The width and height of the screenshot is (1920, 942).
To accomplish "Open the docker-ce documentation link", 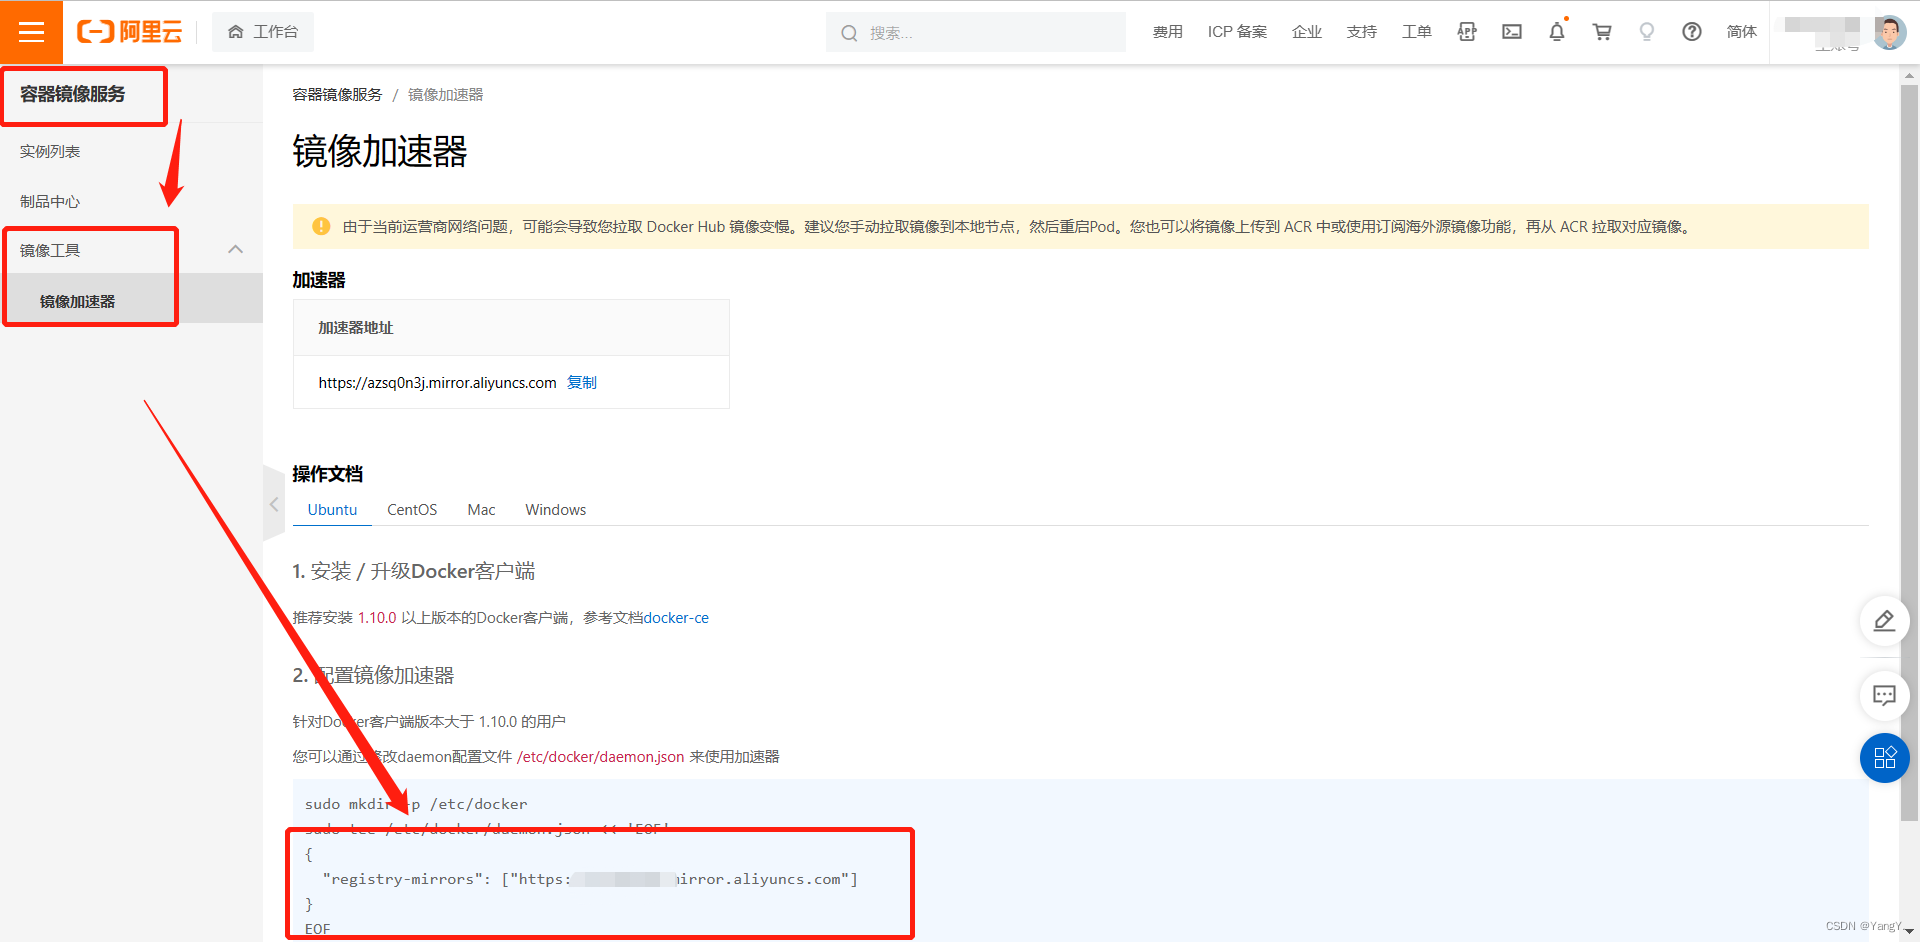I will pos(676,617).
